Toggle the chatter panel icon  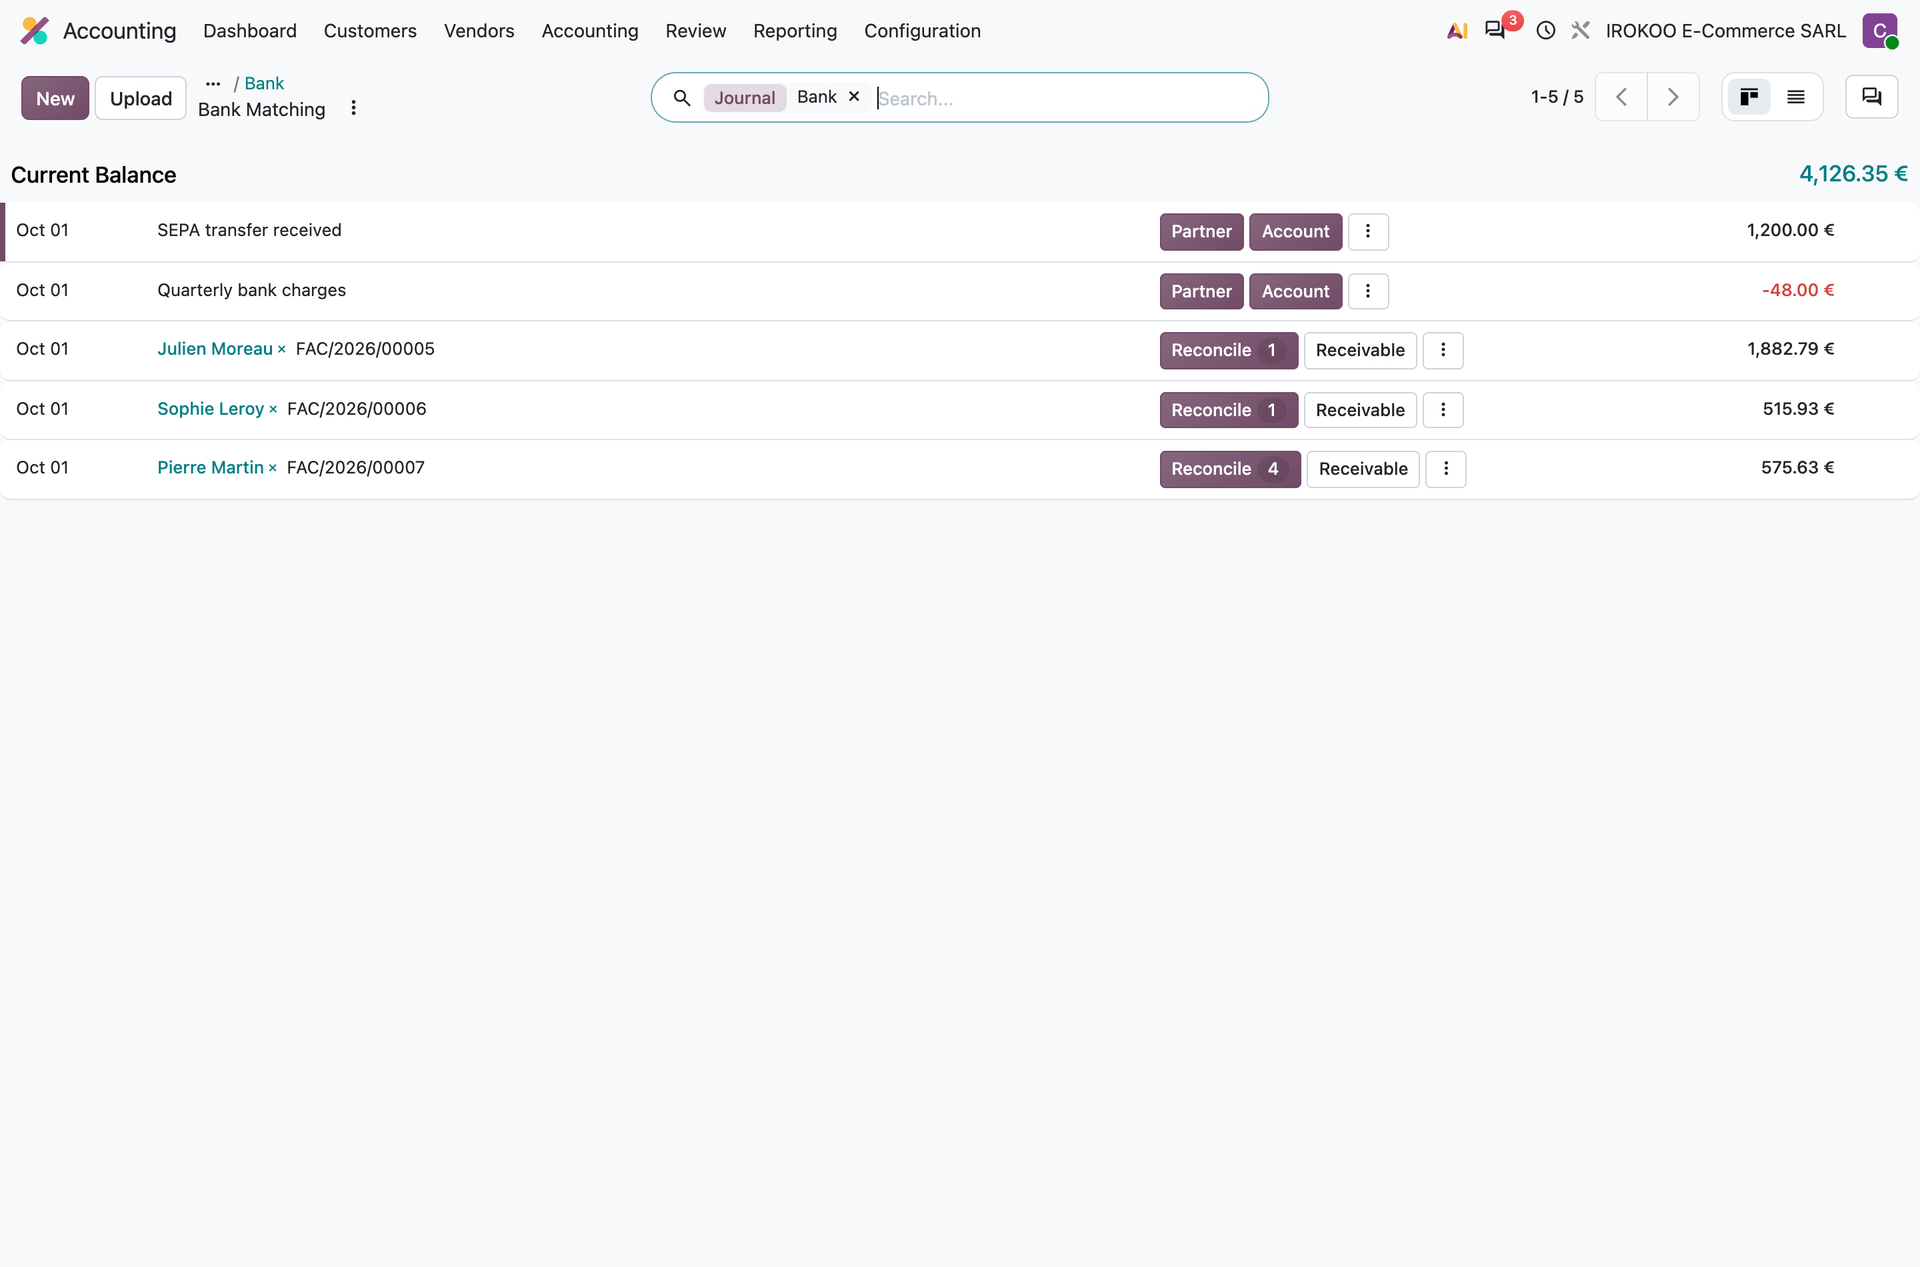tap(1871, 97)
